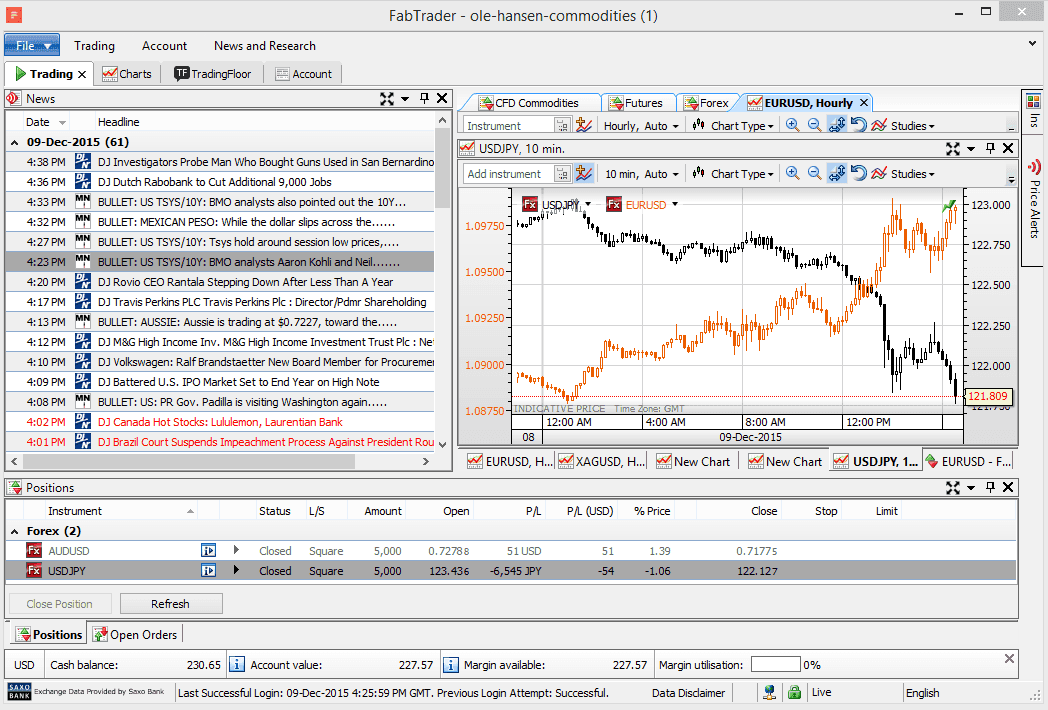Click the network connection status icon
1048x710 pixels.
coord(769,693)
